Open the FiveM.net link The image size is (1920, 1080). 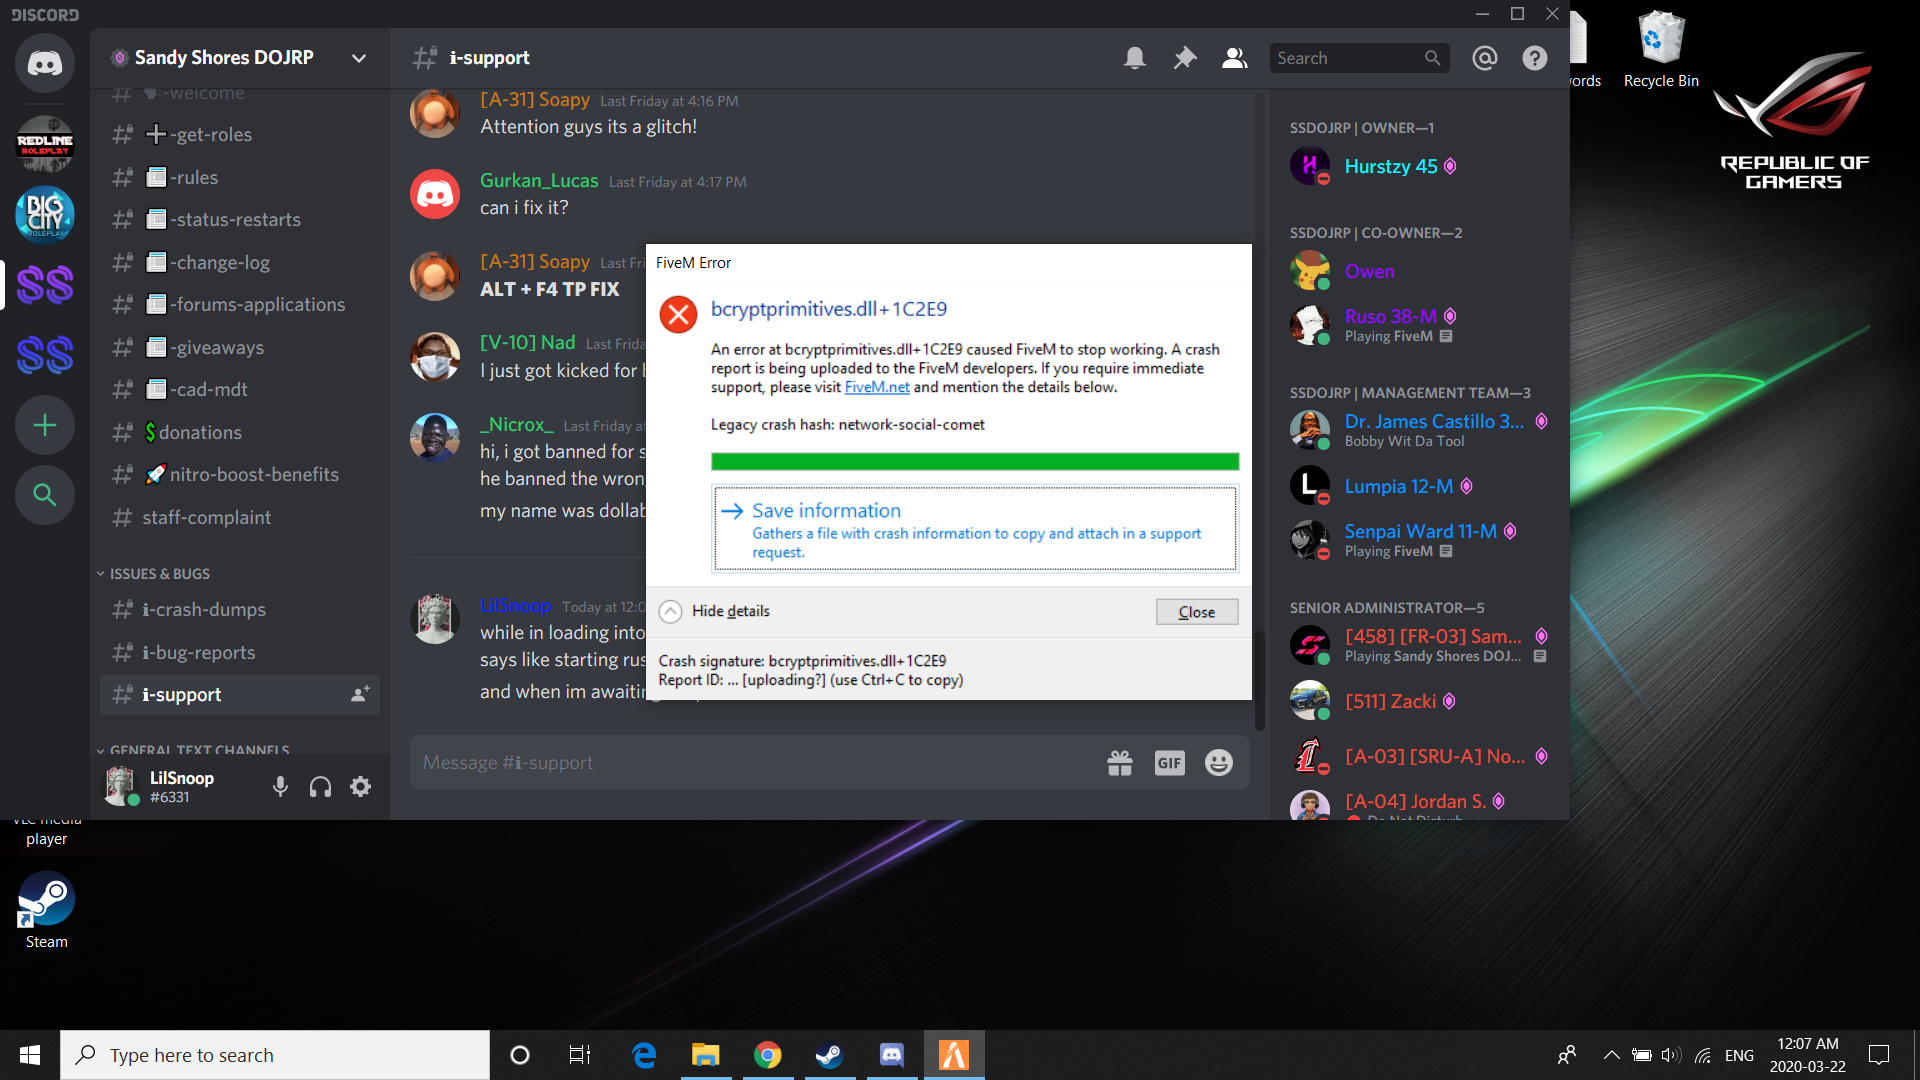(877, 386)
